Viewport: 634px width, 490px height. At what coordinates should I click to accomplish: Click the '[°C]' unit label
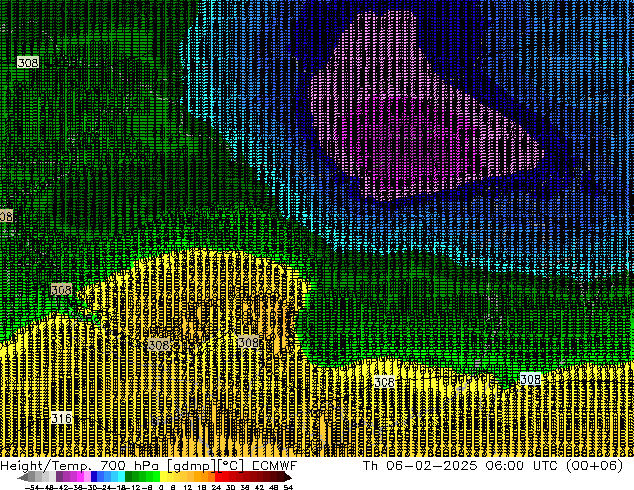pyautogui.click(x=230, y=466)
